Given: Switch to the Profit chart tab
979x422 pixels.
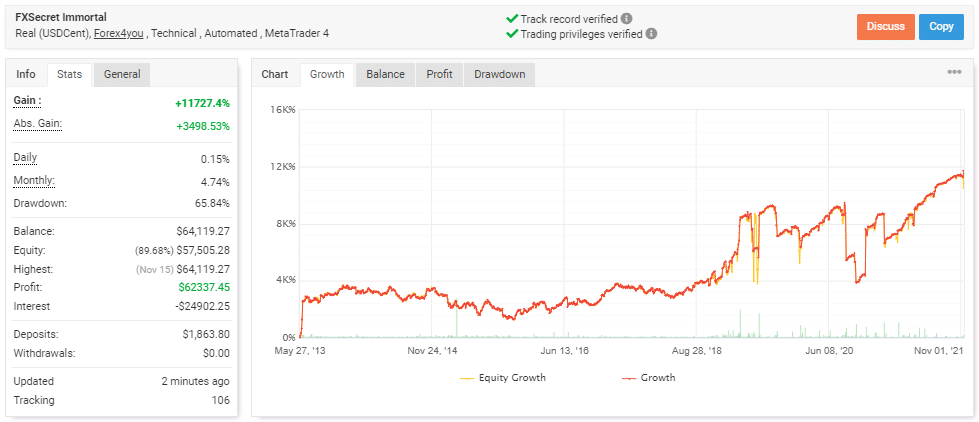Looking at the screenshot, I should [x=439, y=74].
